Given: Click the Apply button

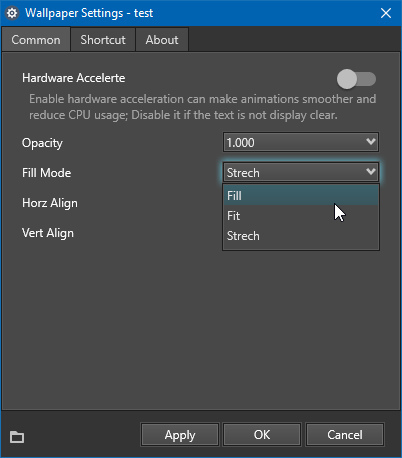Looking at the screenshot, I should pyautogui.click(x=180, y=435).
